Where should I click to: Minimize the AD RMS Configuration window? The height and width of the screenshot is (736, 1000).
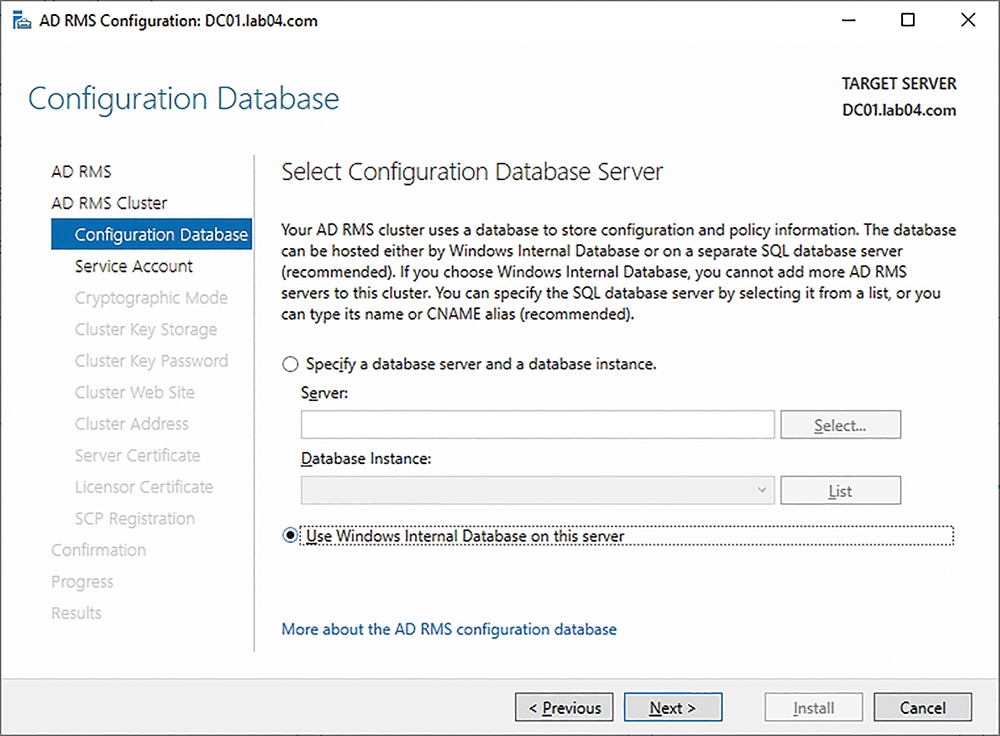click(x=849, y=20)
